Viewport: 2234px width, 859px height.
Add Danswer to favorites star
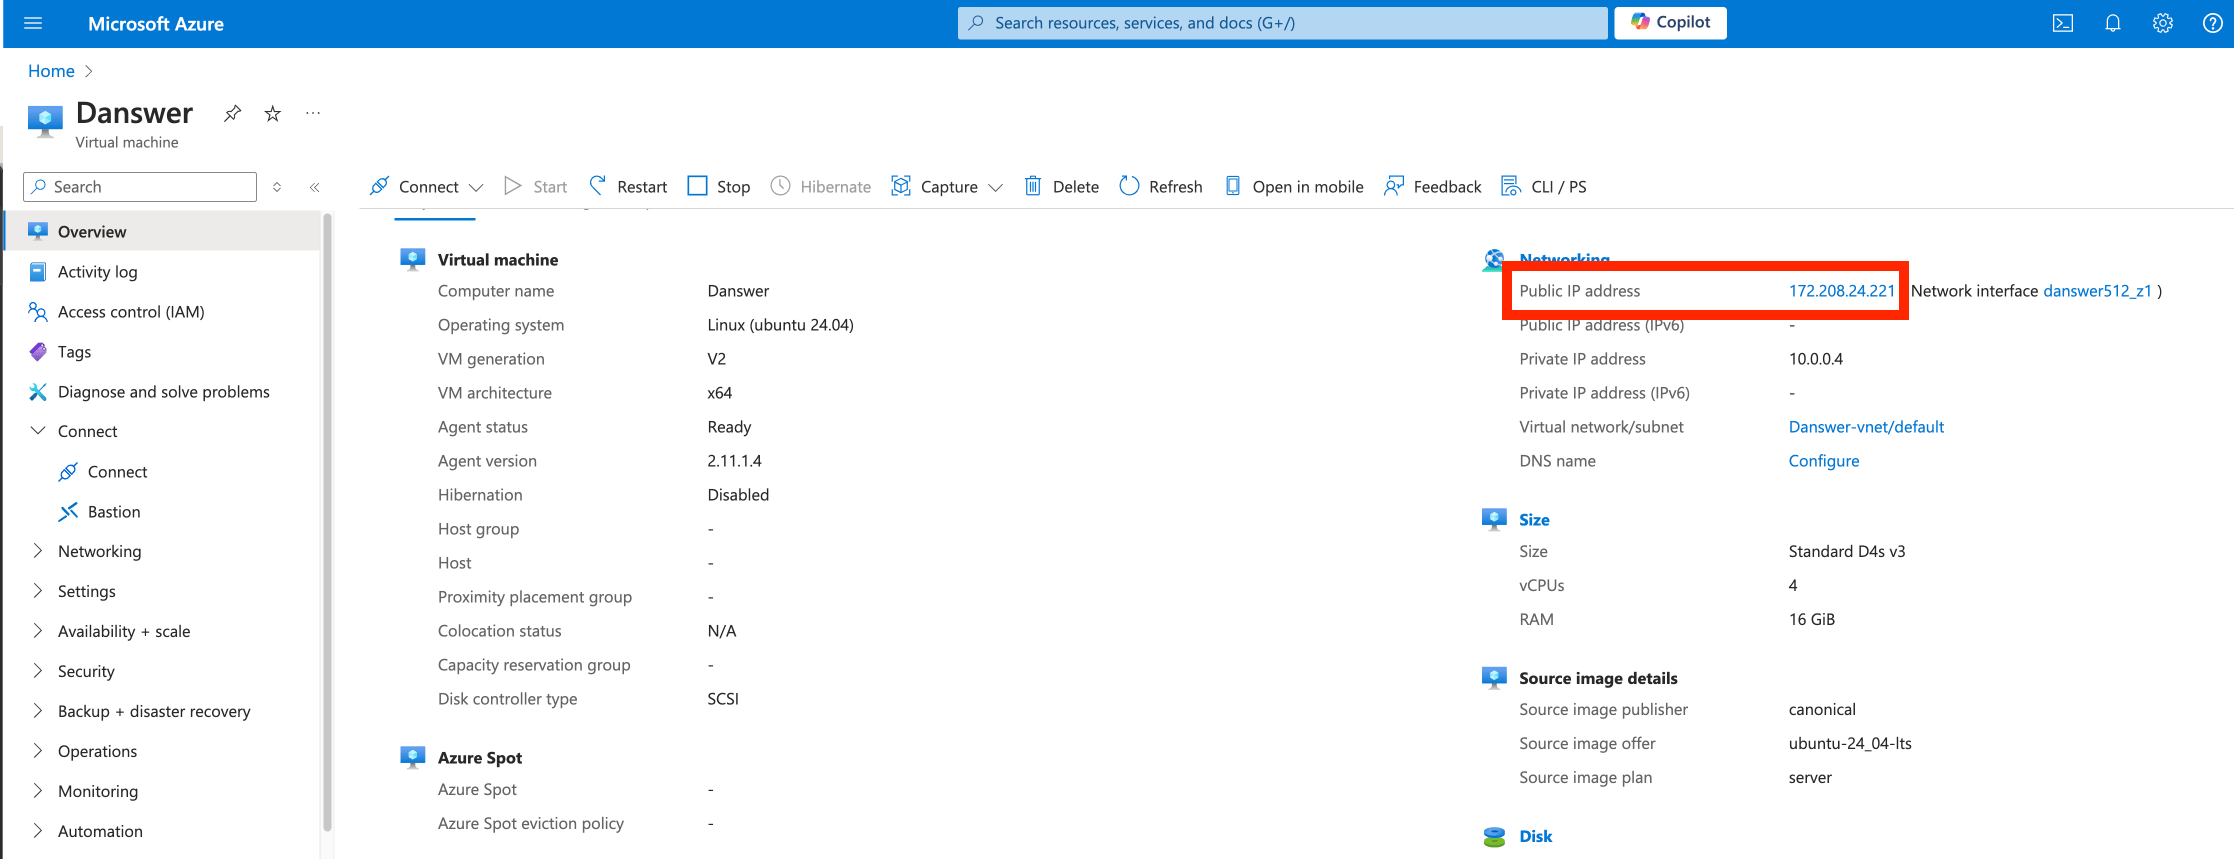[x=272, y=113]
